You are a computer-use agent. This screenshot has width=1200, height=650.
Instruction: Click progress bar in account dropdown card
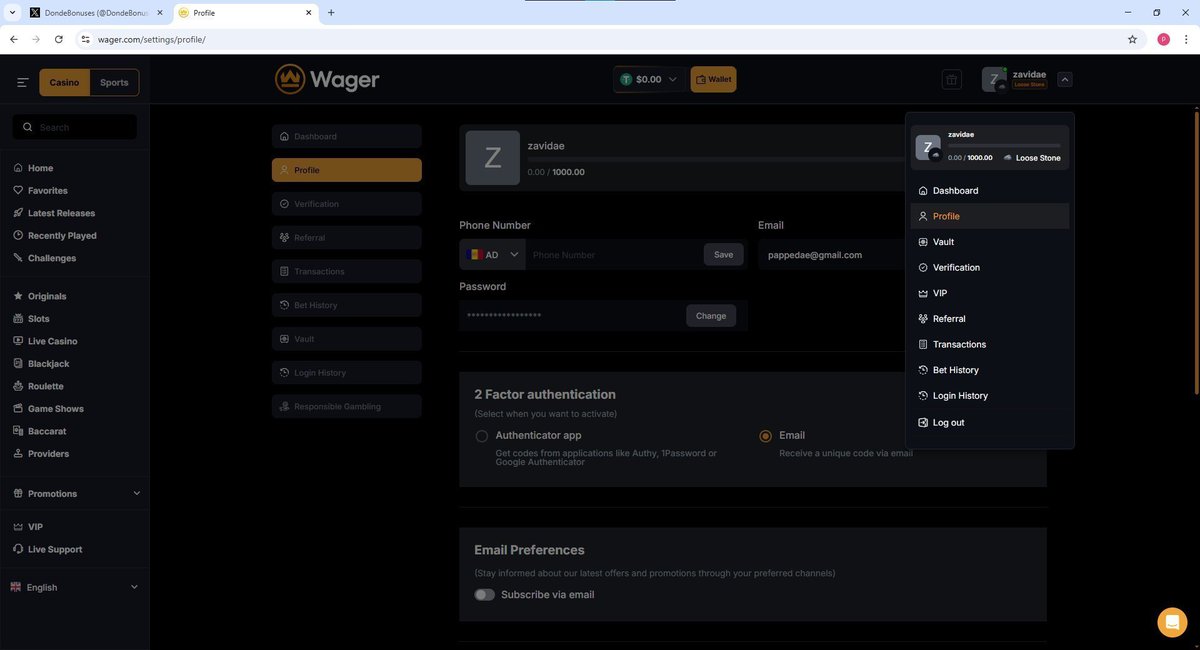[1004, 146]
